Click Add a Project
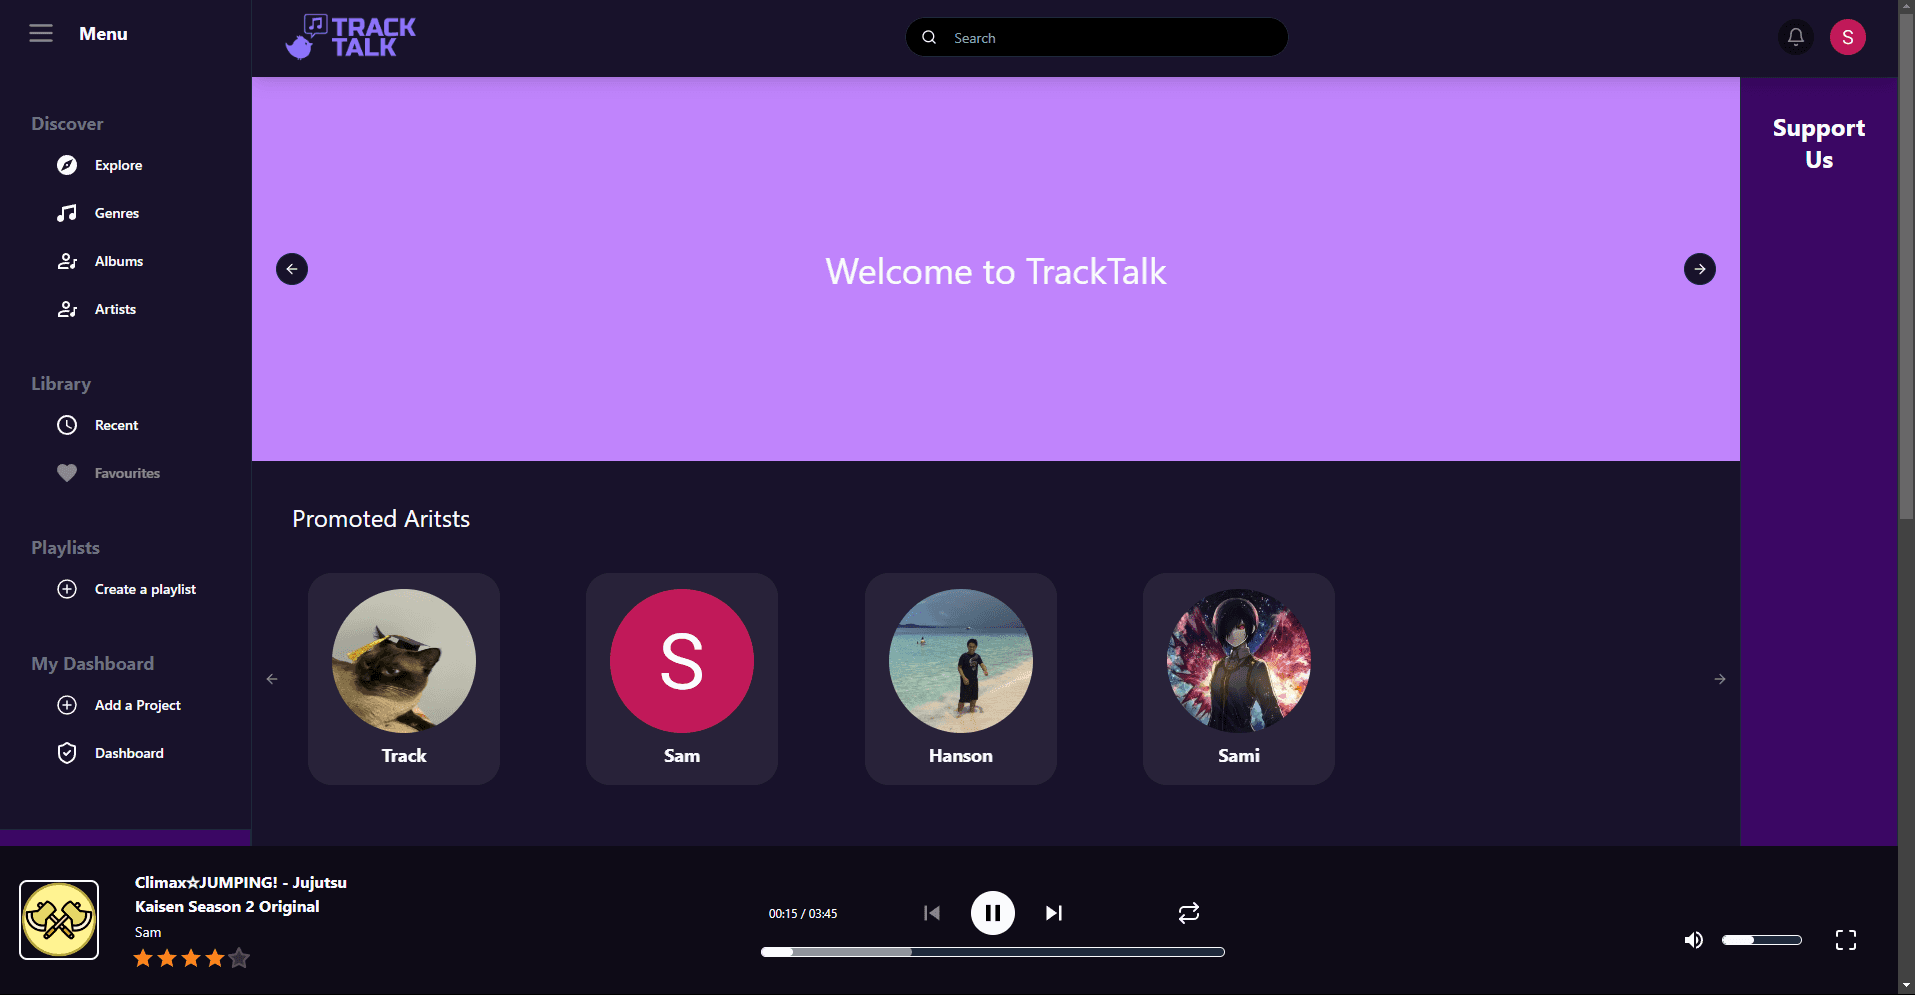1915x995 pixels. [137, 705]
